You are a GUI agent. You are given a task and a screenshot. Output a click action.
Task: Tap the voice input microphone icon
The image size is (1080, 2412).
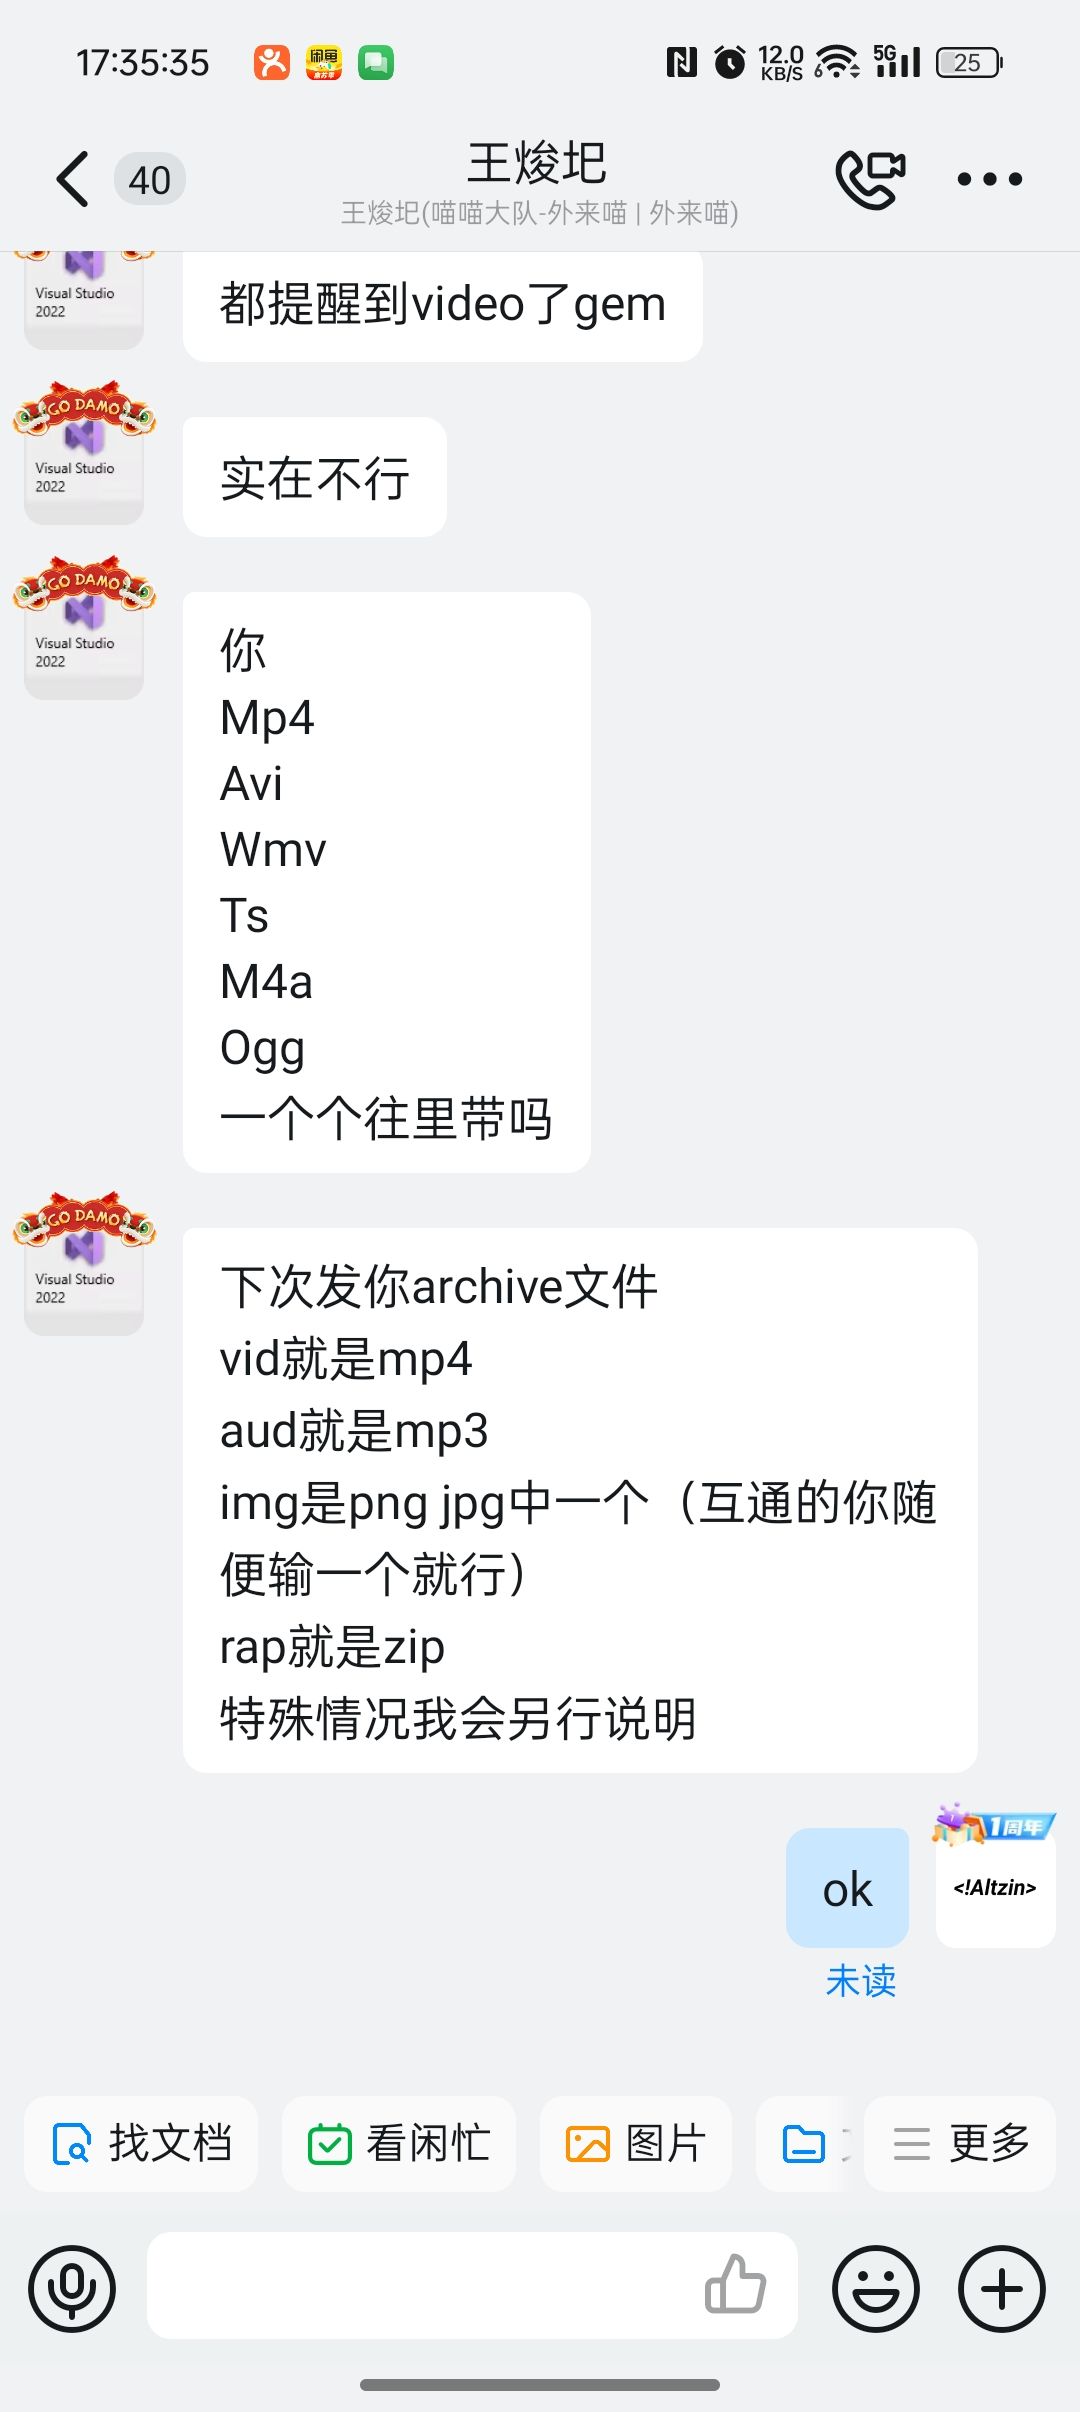(72, 2289)
